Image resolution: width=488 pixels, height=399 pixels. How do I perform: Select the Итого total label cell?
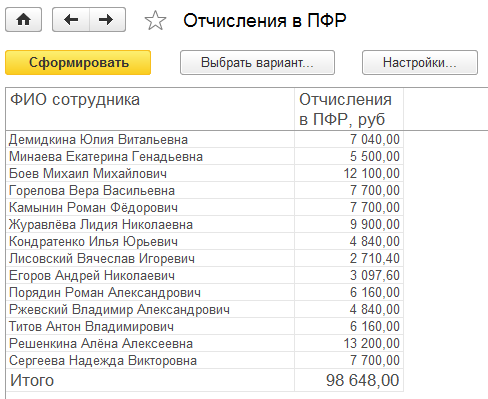[x=150, y=380]
